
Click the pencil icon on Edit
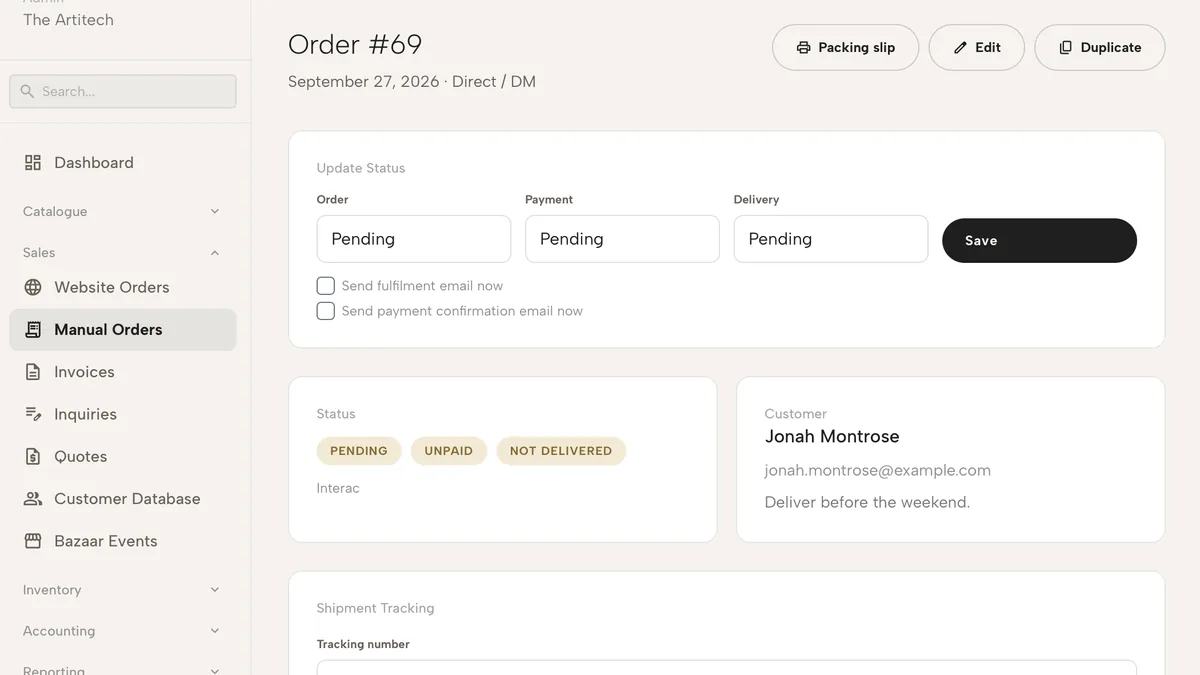click(x=960, y=47)
